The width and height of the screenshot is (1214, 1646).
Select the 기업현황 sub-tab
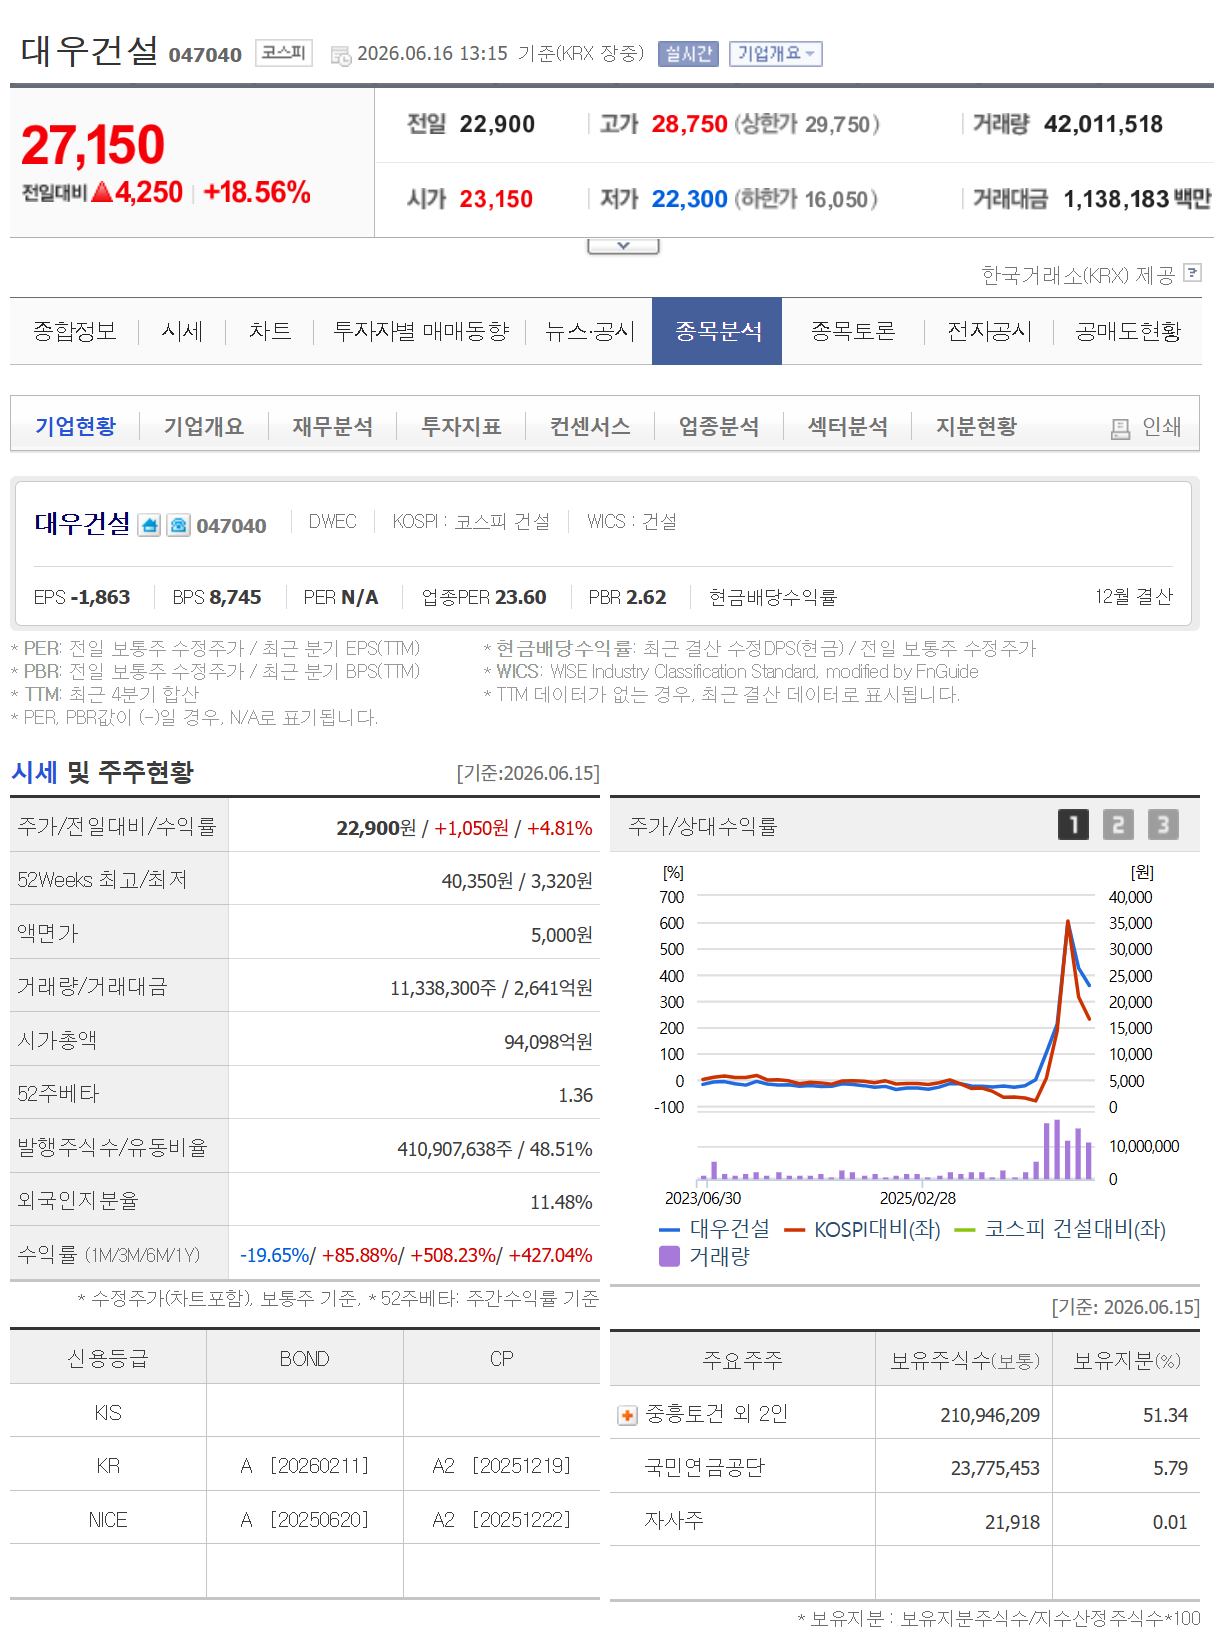click(75, 427)
